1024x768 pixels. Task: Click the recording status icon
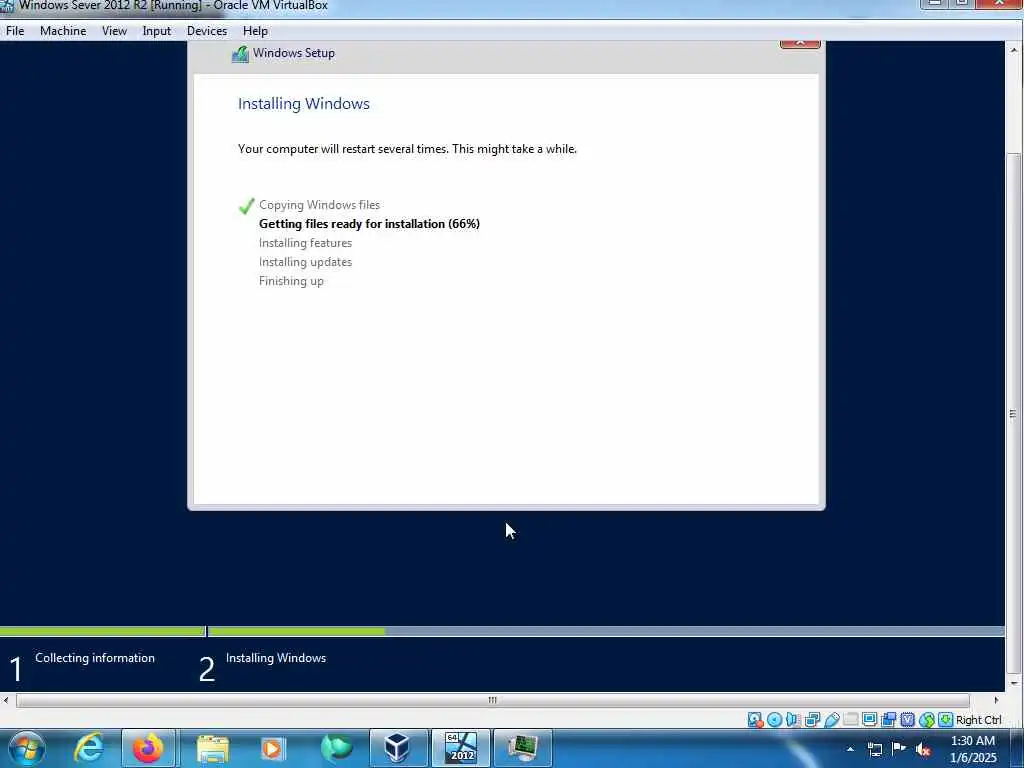pos(889,720)
